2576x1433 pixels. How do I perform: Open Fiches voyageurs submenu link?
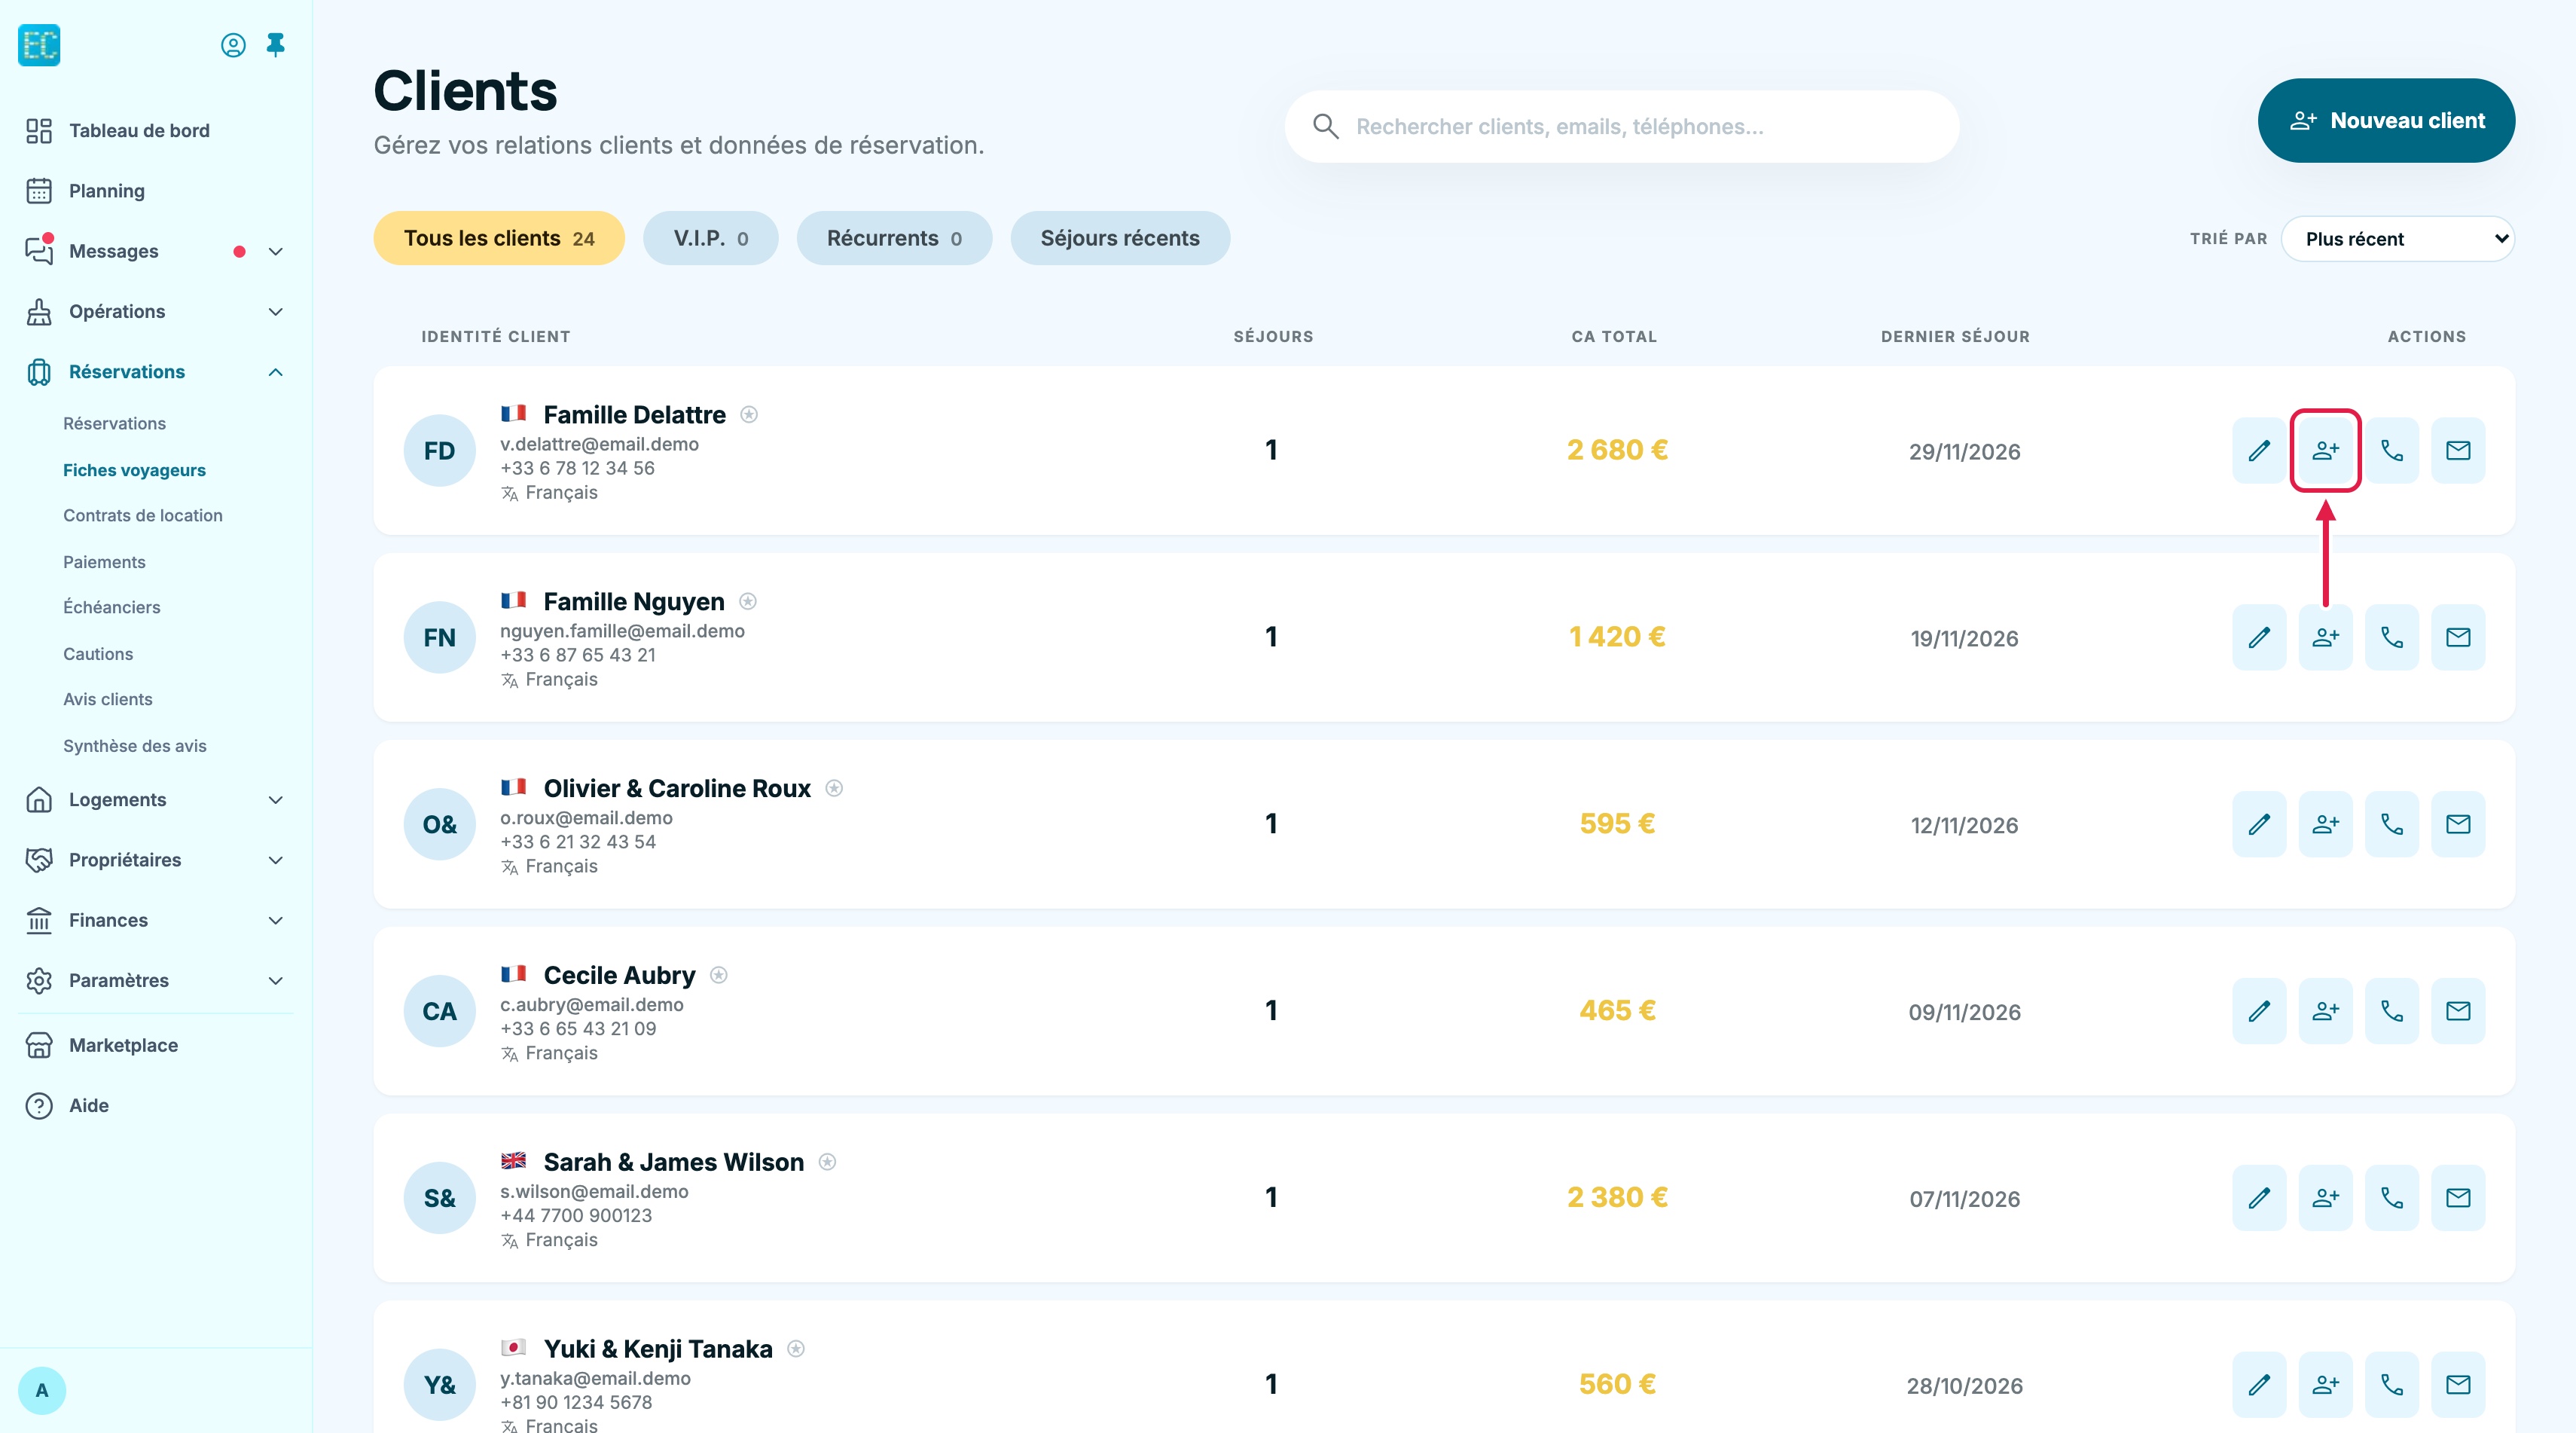[134, 470]
